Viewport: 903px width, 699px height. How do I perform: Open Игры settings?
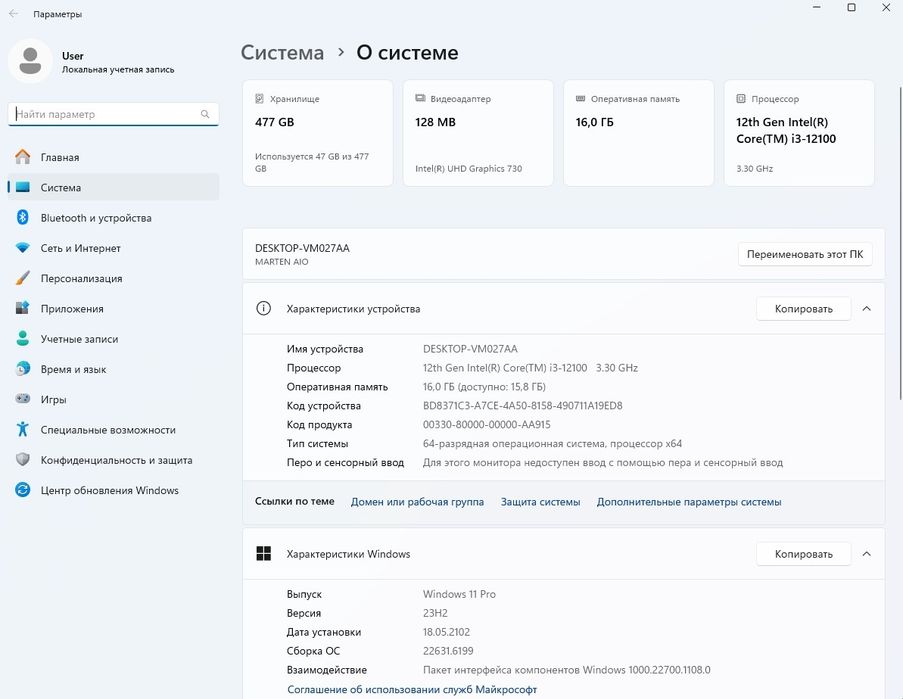tap(113, 399)
